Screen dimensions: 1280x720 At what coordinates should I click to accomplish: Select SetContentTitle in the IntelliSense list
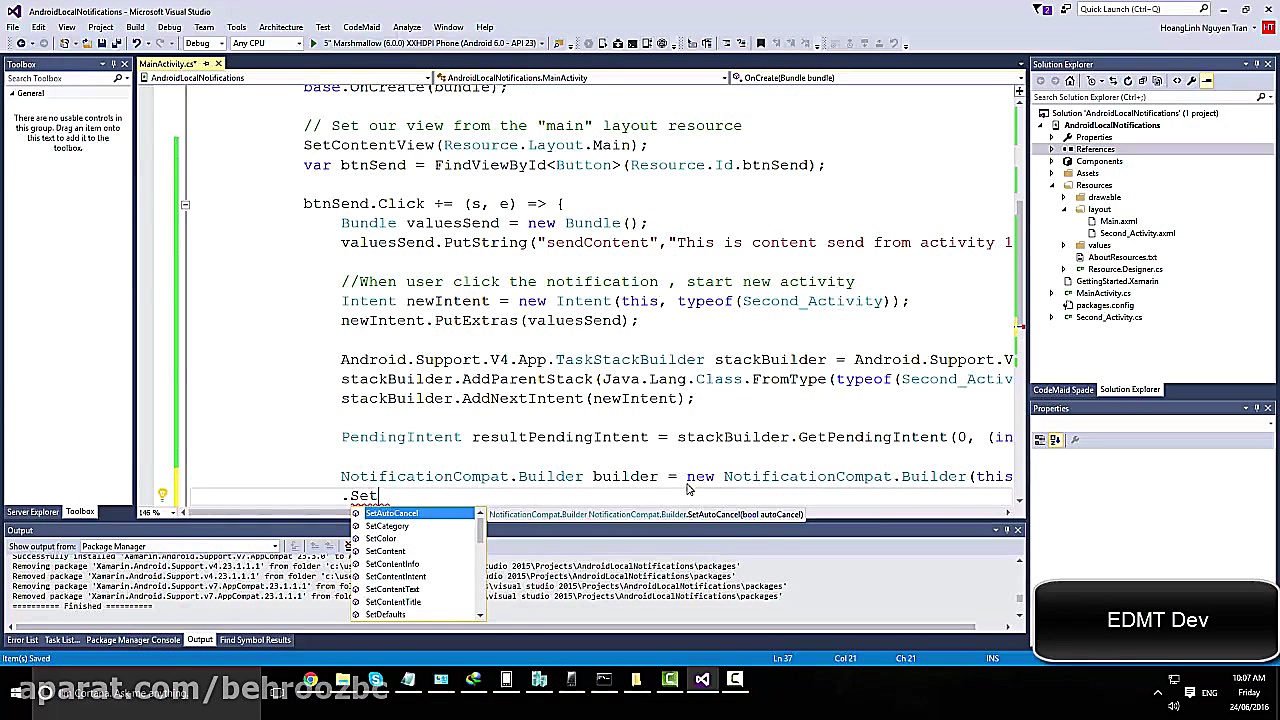point(393,602)
